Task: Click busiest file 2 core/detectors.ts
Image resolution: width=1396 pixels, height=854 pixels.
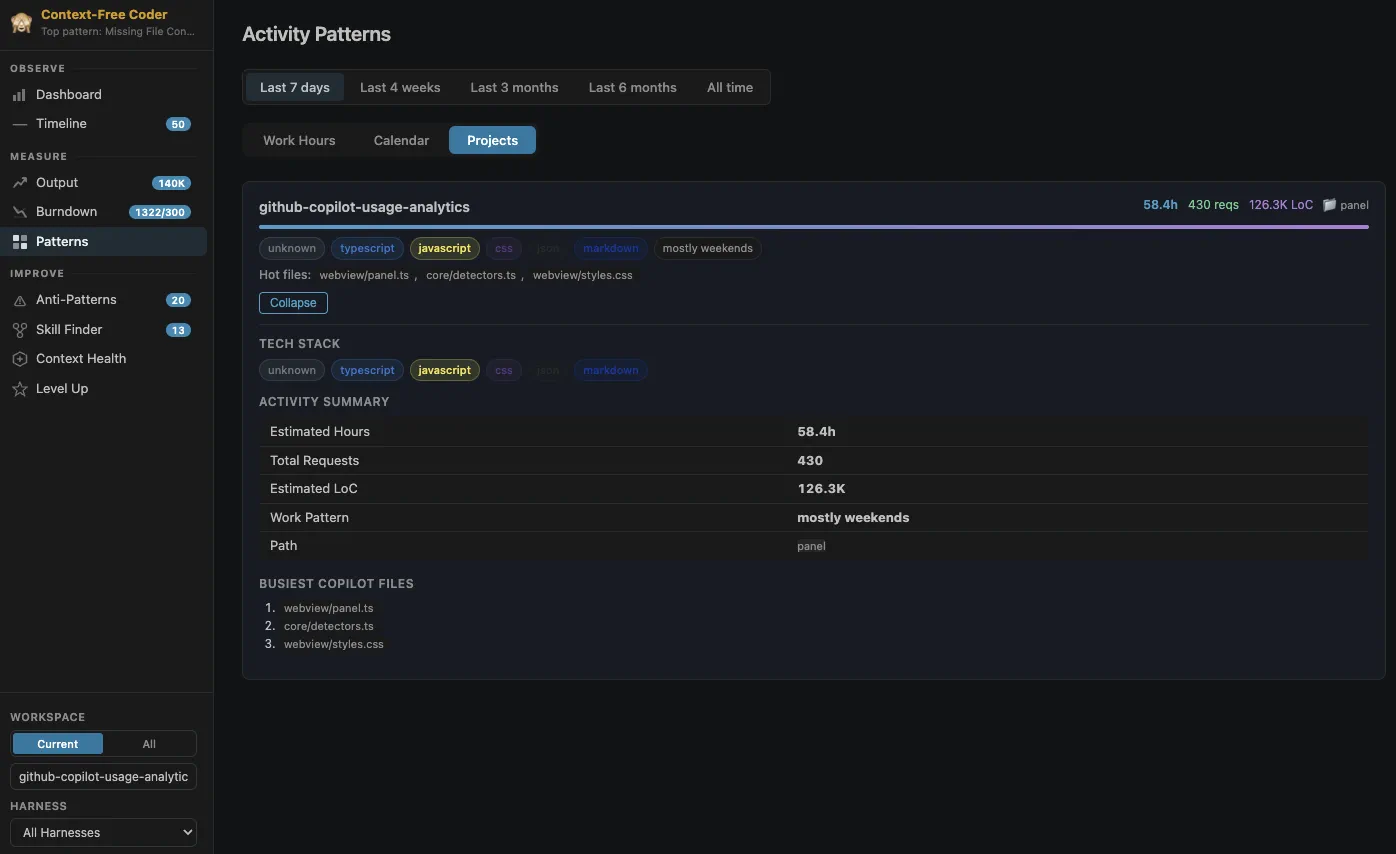Action: [x=328, y=626]
